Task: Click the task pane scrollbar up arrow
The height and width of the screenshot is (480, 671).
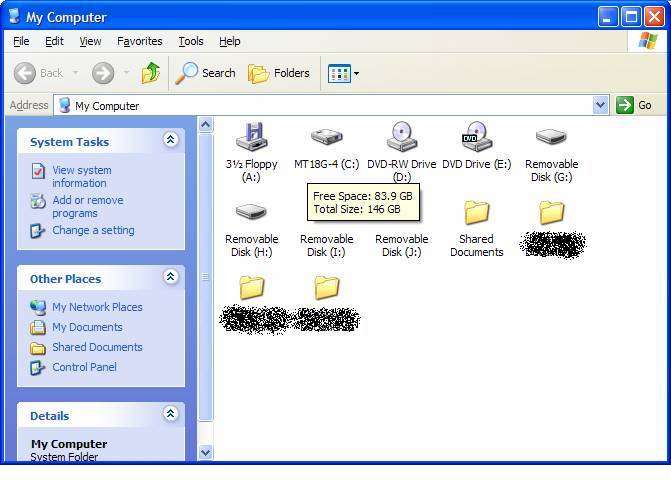Action: coord(206,124)
